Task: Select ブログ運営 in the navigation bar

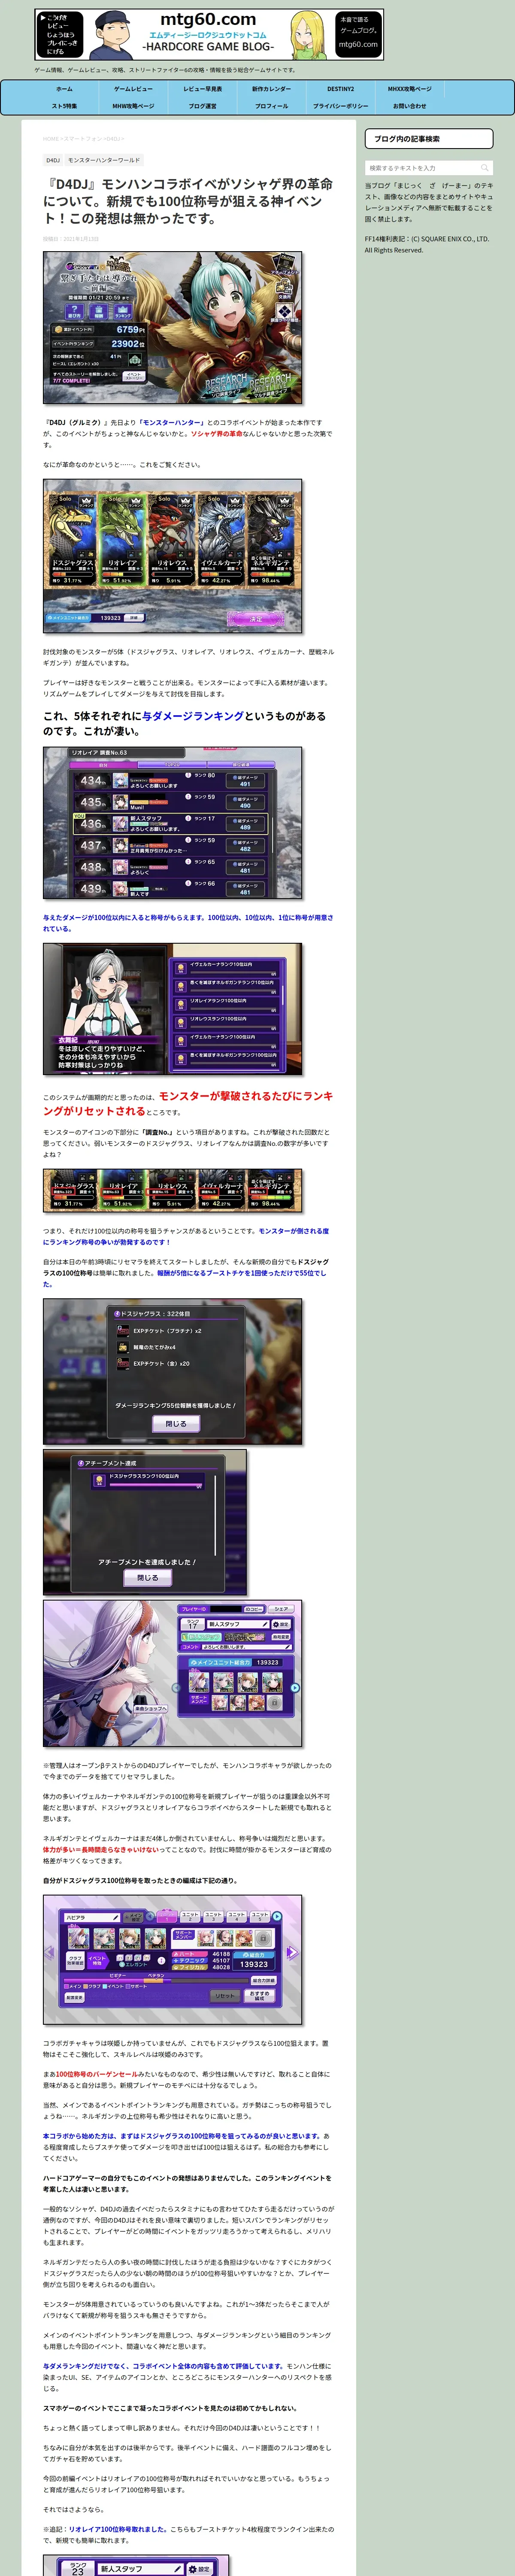Action: (203, 106)
